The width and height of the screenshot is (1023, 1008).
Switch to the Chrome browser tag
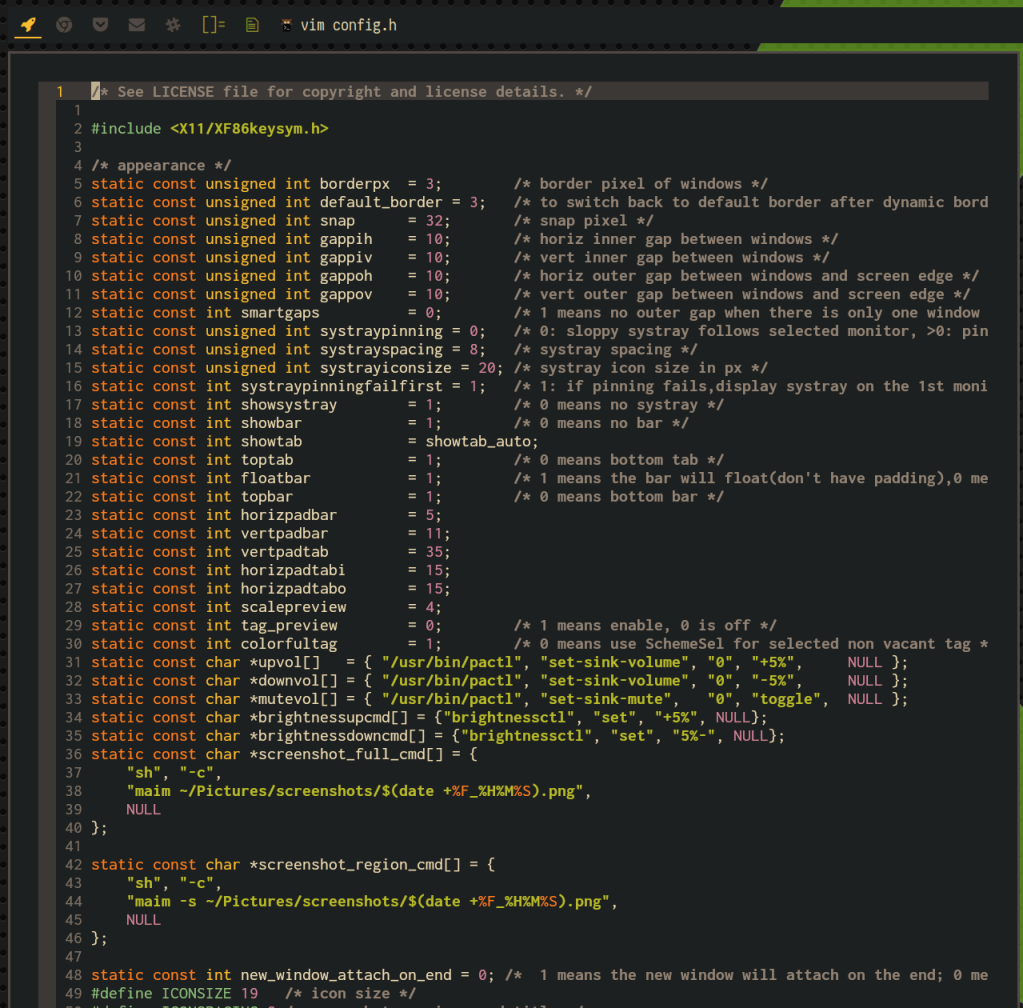tap(64, 25)
